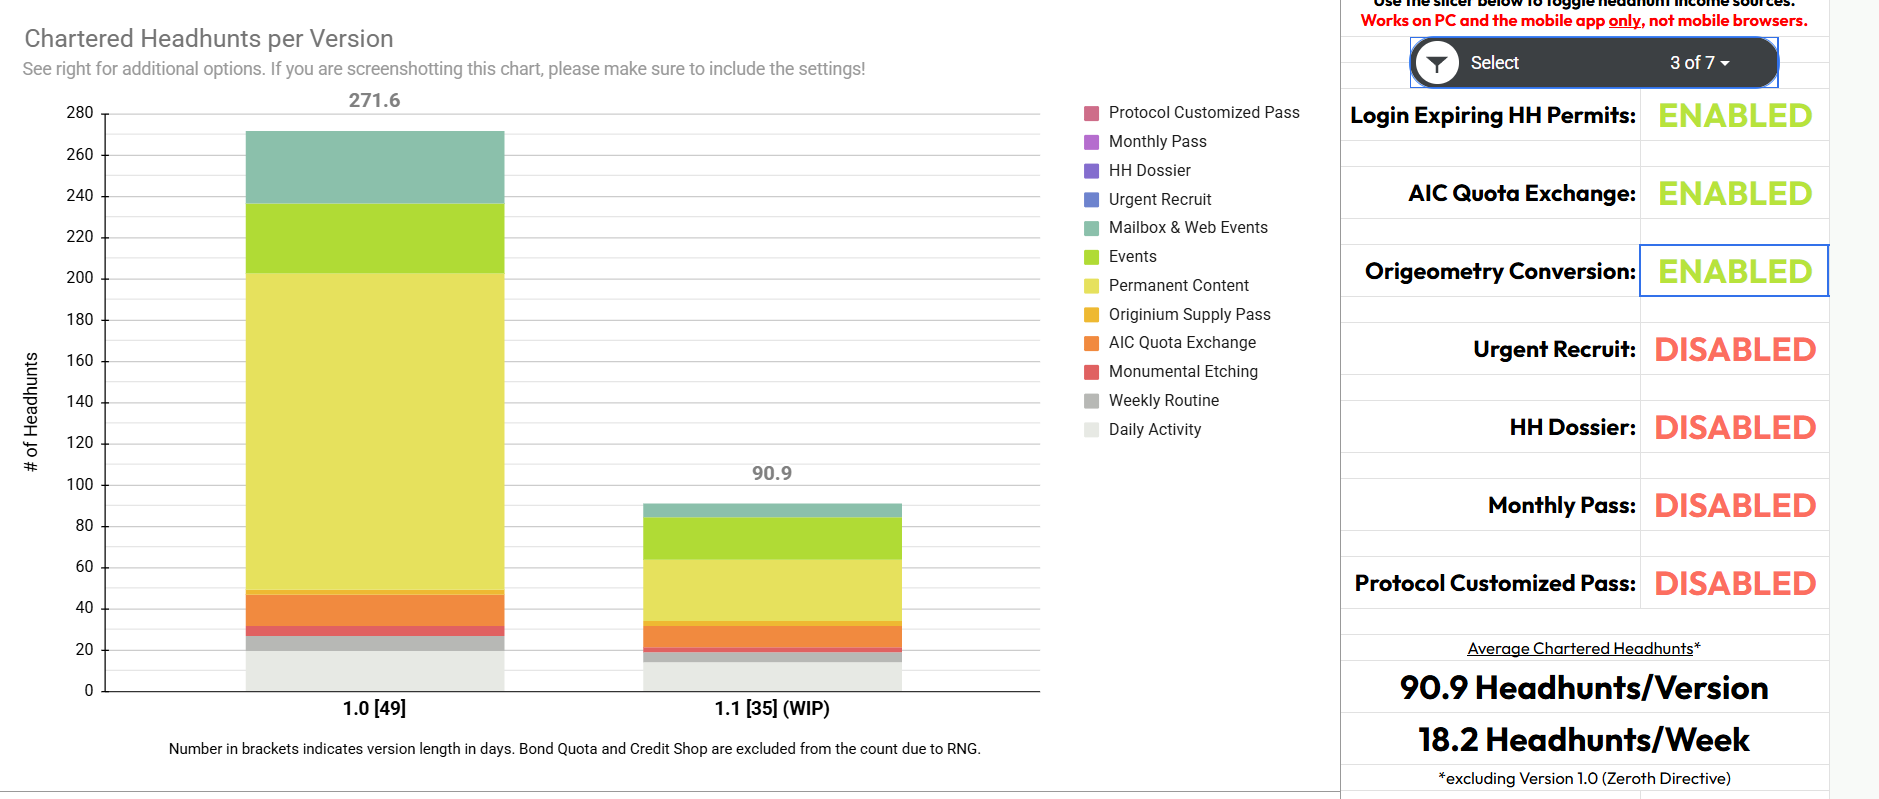
Task: Open the '3 of 7' slicer dropdown
Action: click(x=1699, y=63)
